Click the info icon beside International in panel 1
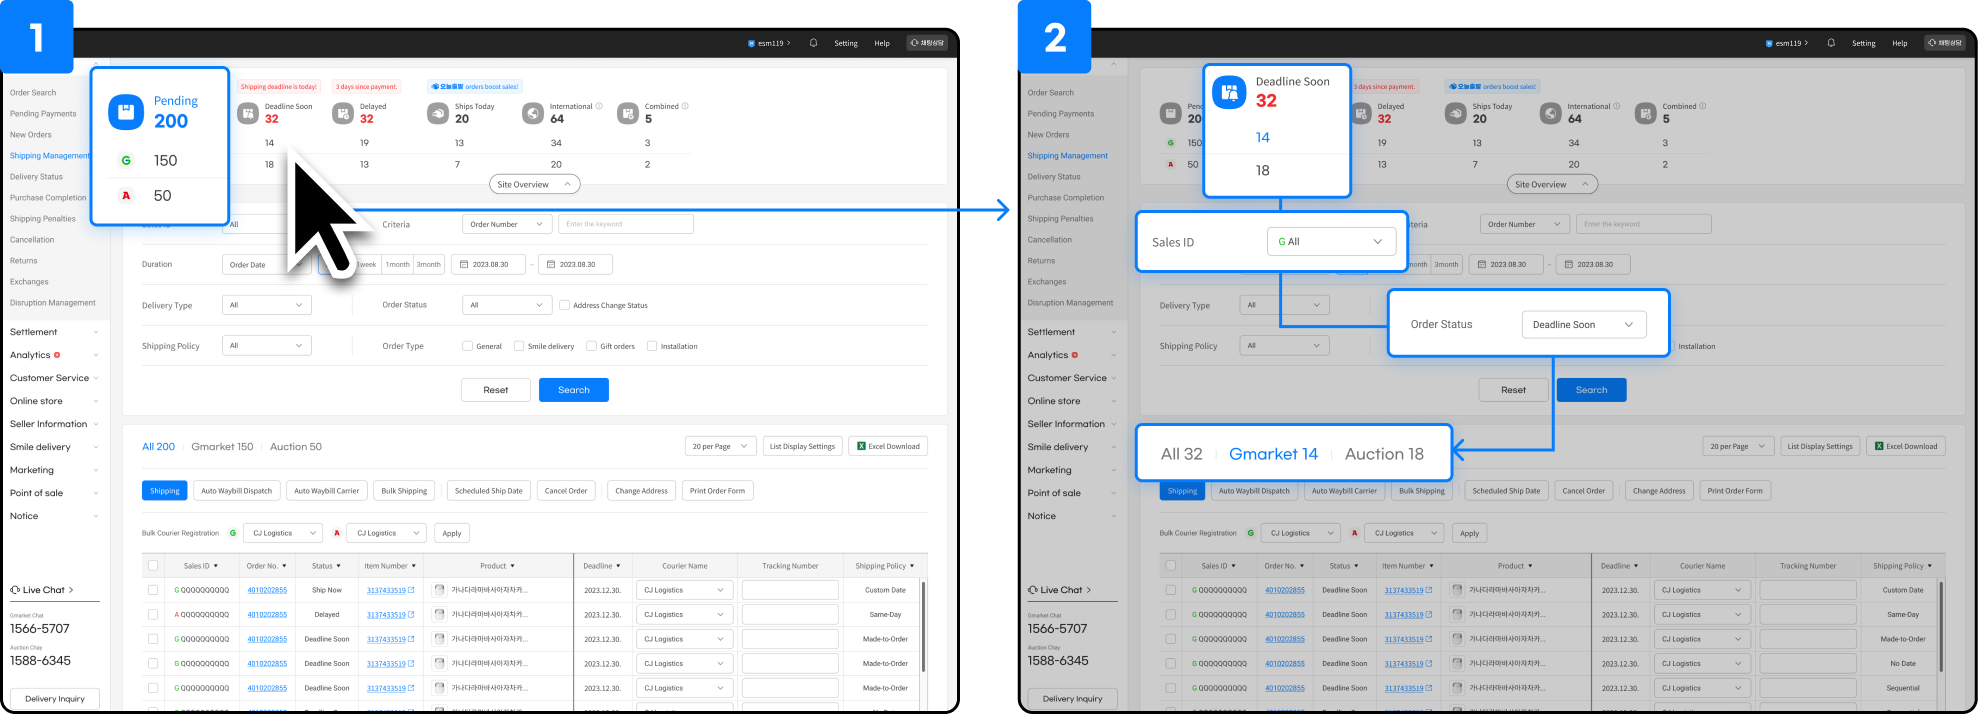 pyautogui.click(x=599, y=106)
